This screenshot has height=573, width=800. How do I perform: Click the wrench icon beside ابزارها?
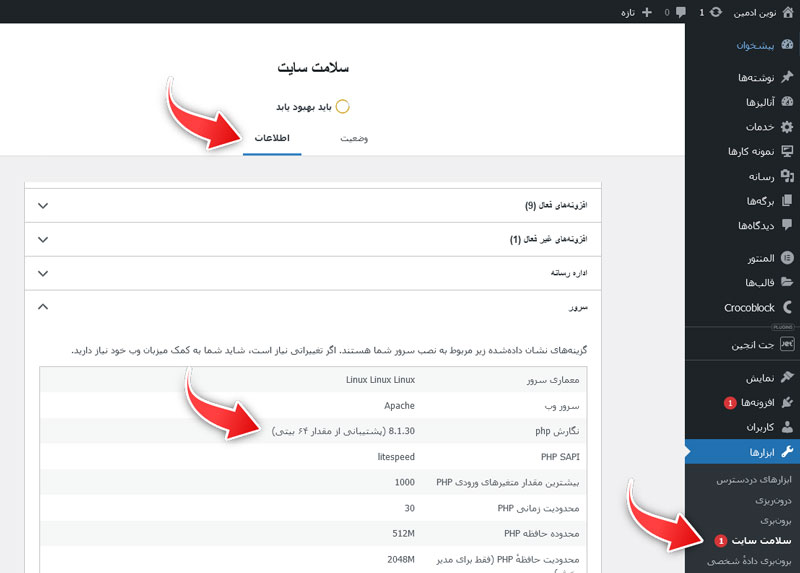click(x=787, y=452)
